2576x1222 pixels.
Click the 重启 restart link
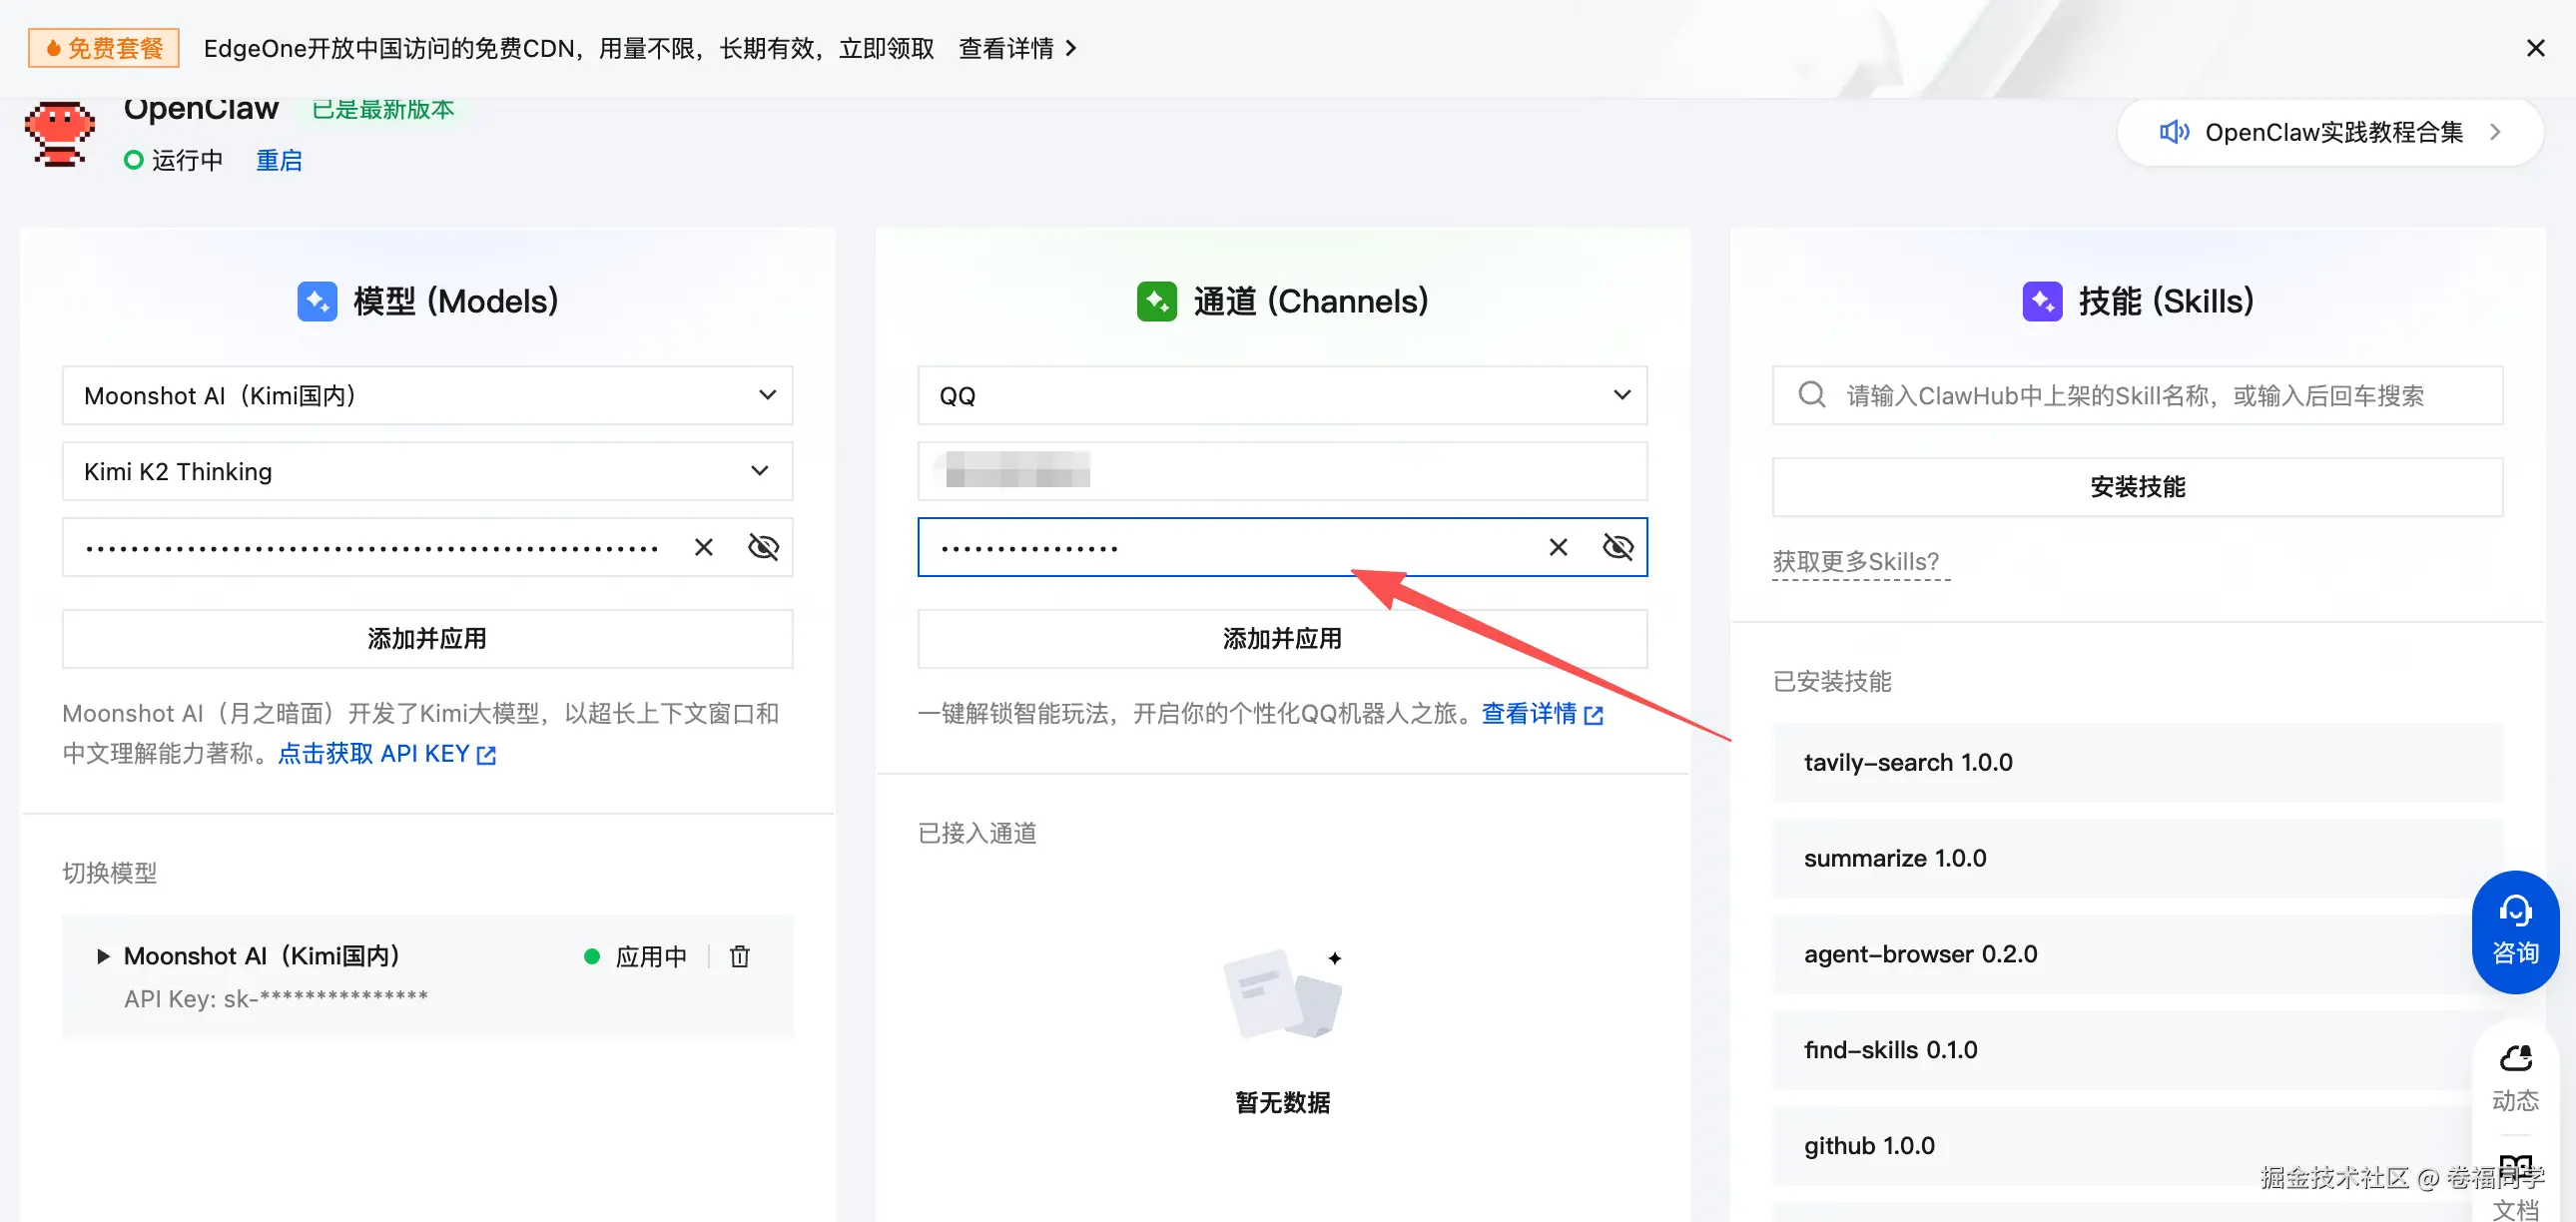coord(278,160)
